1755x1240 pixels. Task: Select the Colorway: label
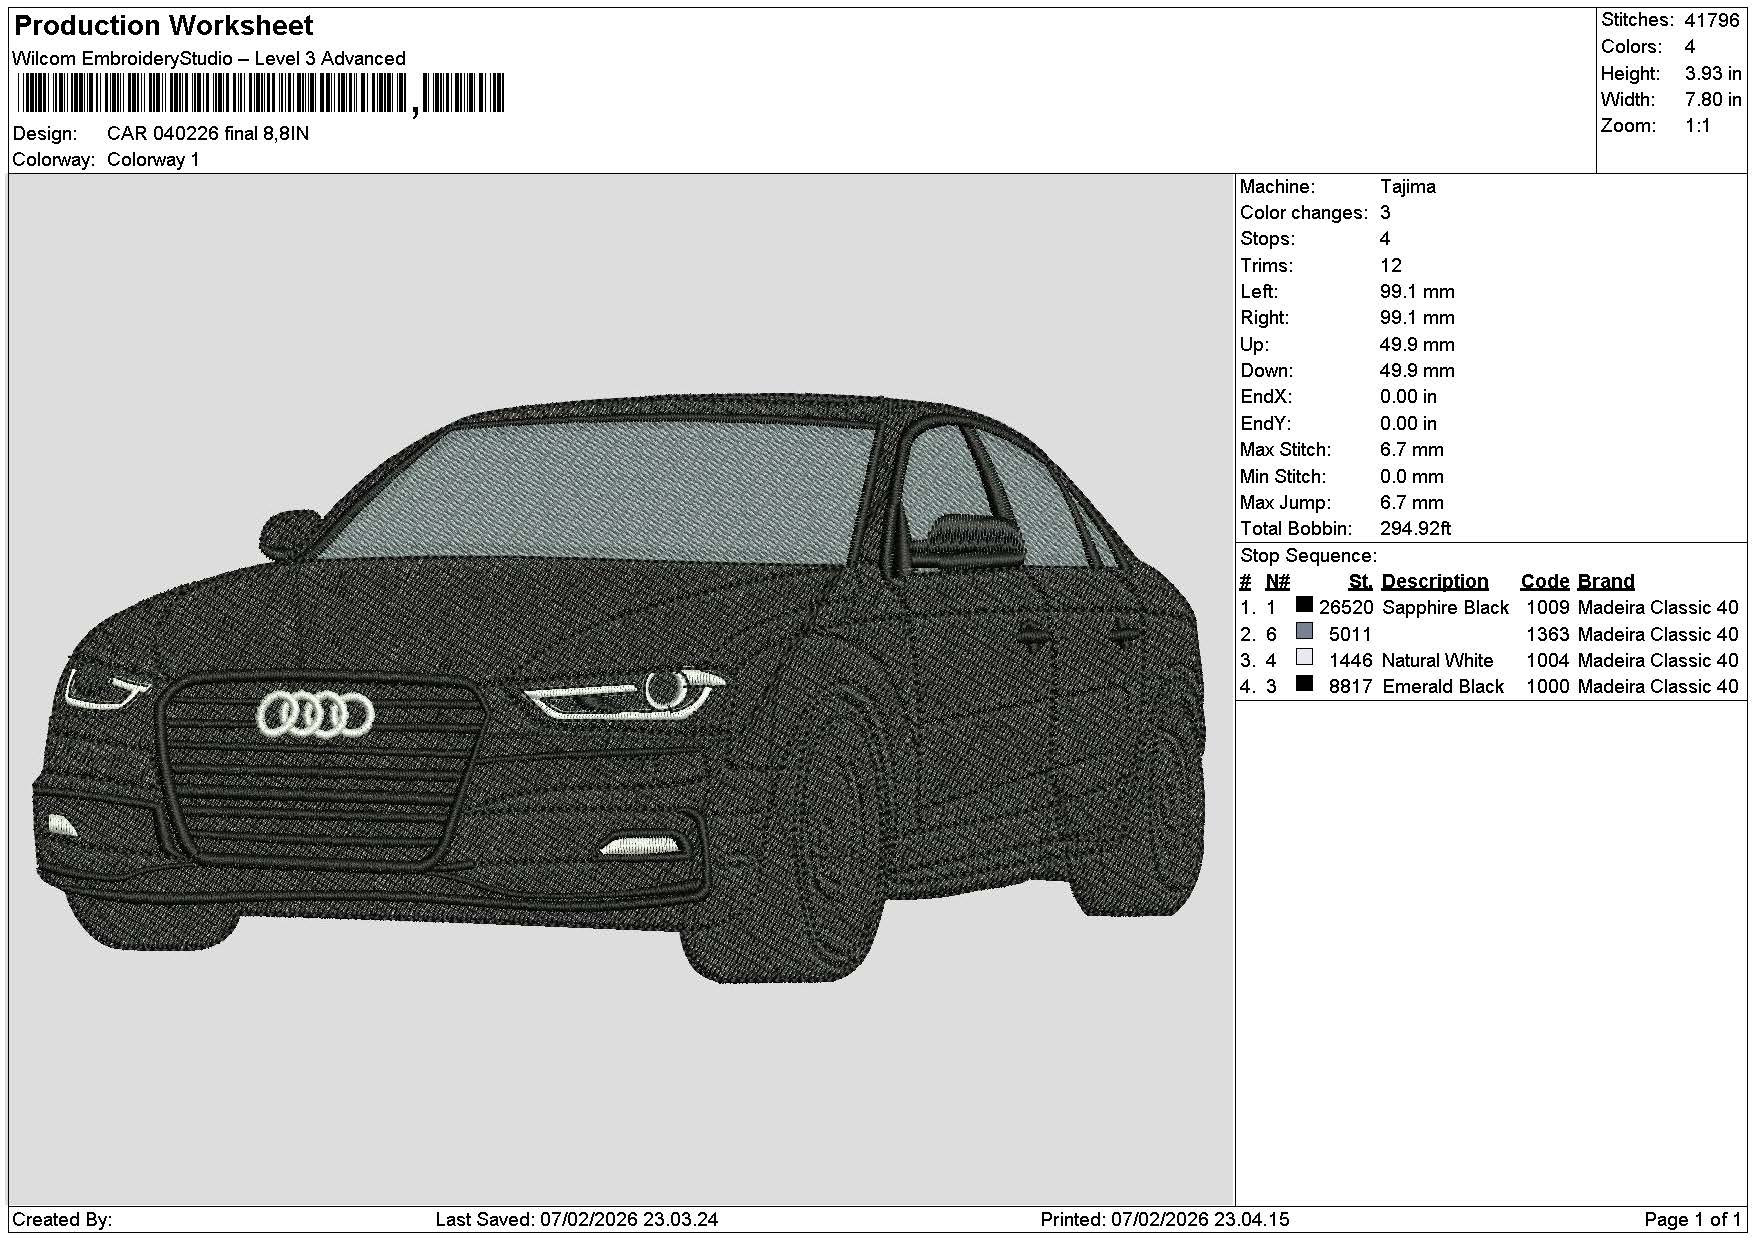coord(54,160)
